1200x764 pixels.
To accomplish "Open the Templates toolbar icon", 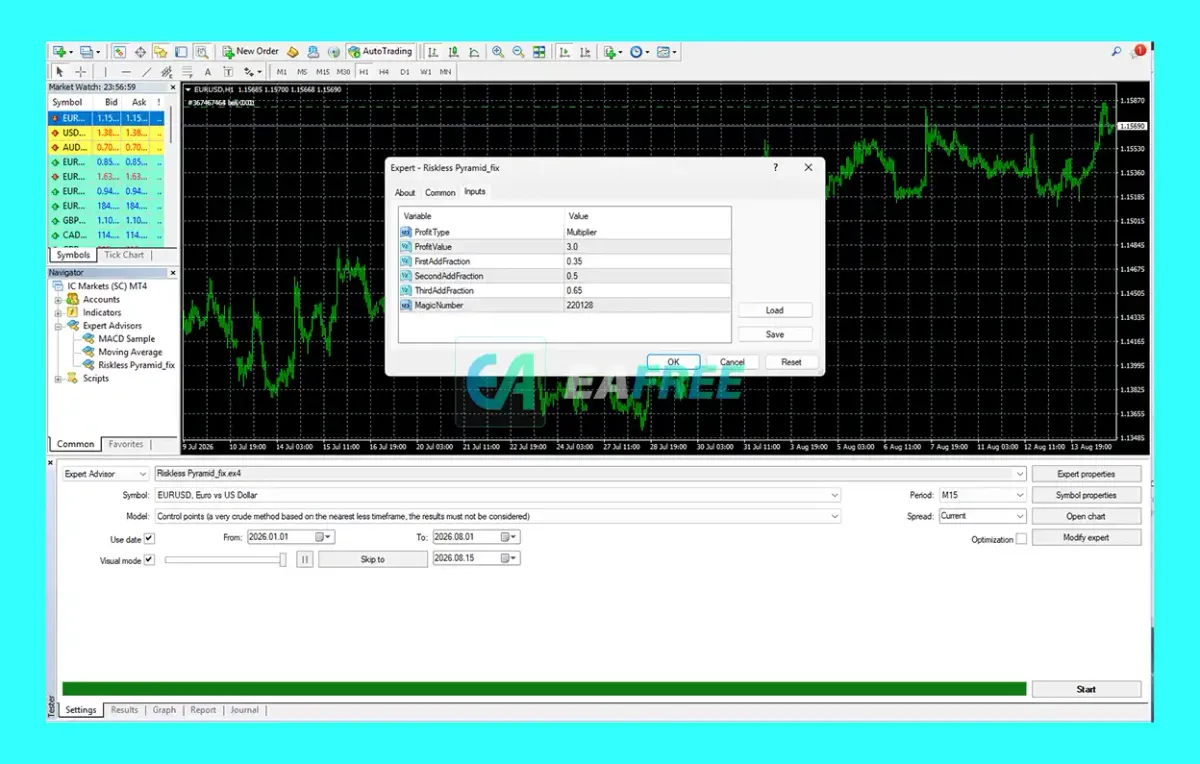I will click(667, 51).
